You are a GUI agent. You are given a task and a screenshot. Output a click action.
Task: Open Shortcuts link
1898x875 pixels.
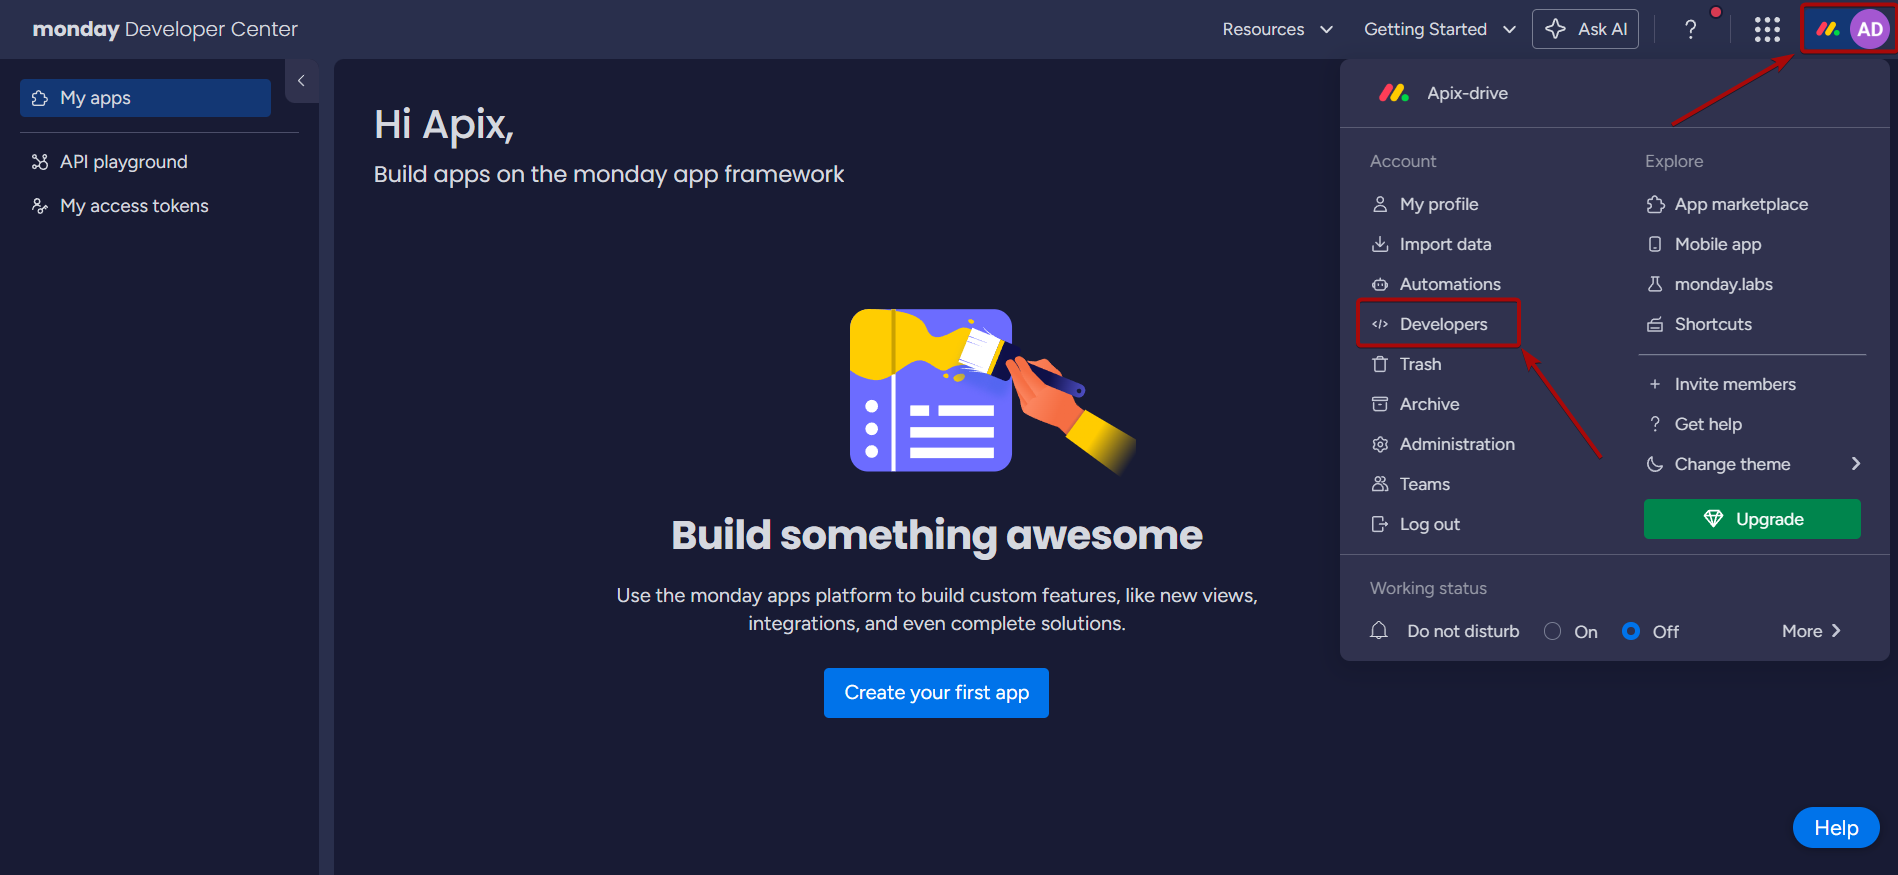point(1713,324)
